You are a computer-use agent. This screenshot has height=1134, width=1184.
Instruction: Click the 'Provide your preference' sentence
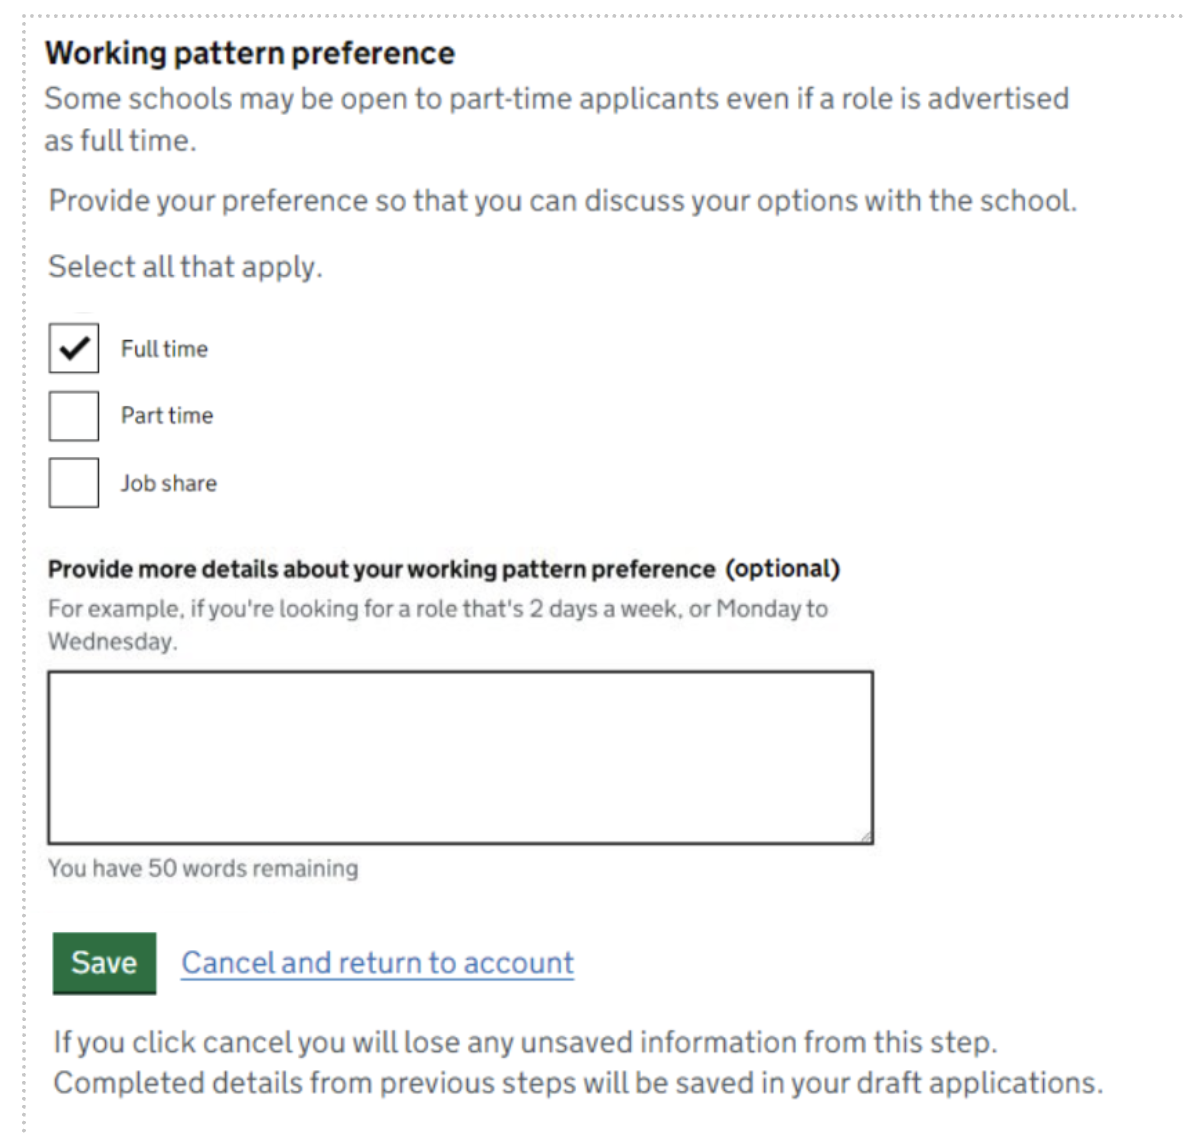[x=562, y=201]
